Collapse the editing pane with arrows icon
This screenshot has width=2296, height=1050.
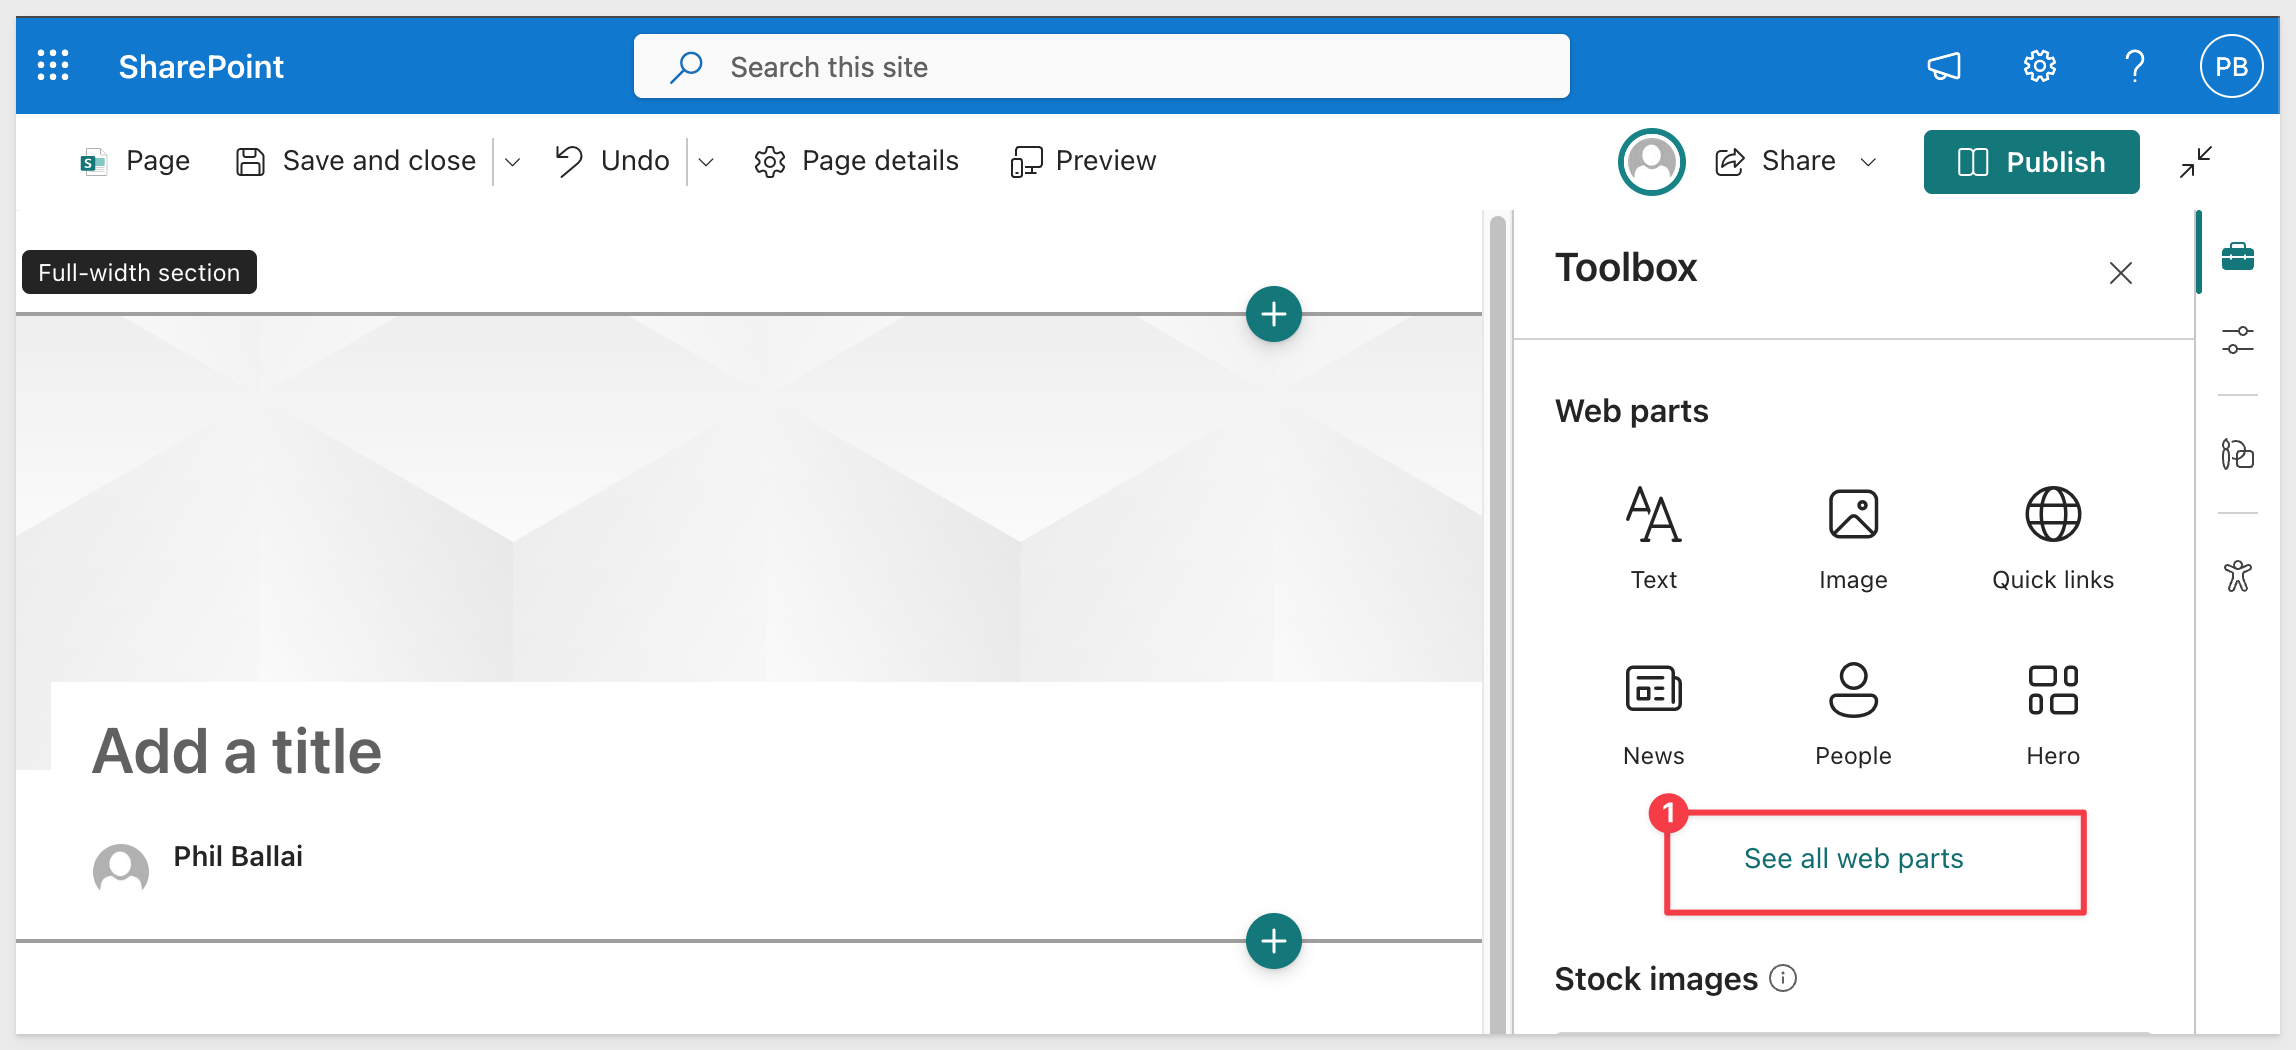coord(2196,162)
